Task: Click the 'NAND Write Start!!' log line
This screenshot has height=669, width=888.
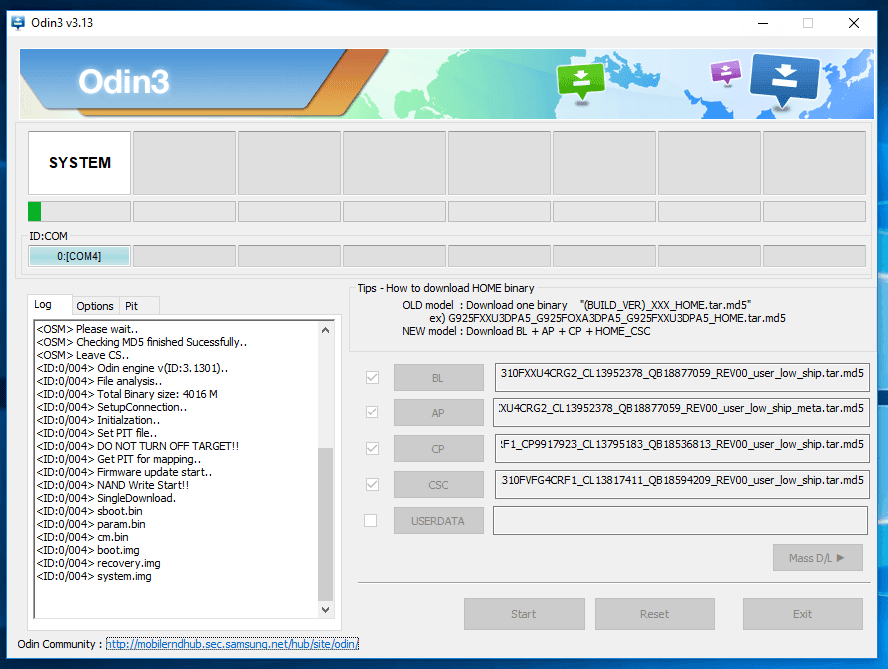Action: click(113, 485)
